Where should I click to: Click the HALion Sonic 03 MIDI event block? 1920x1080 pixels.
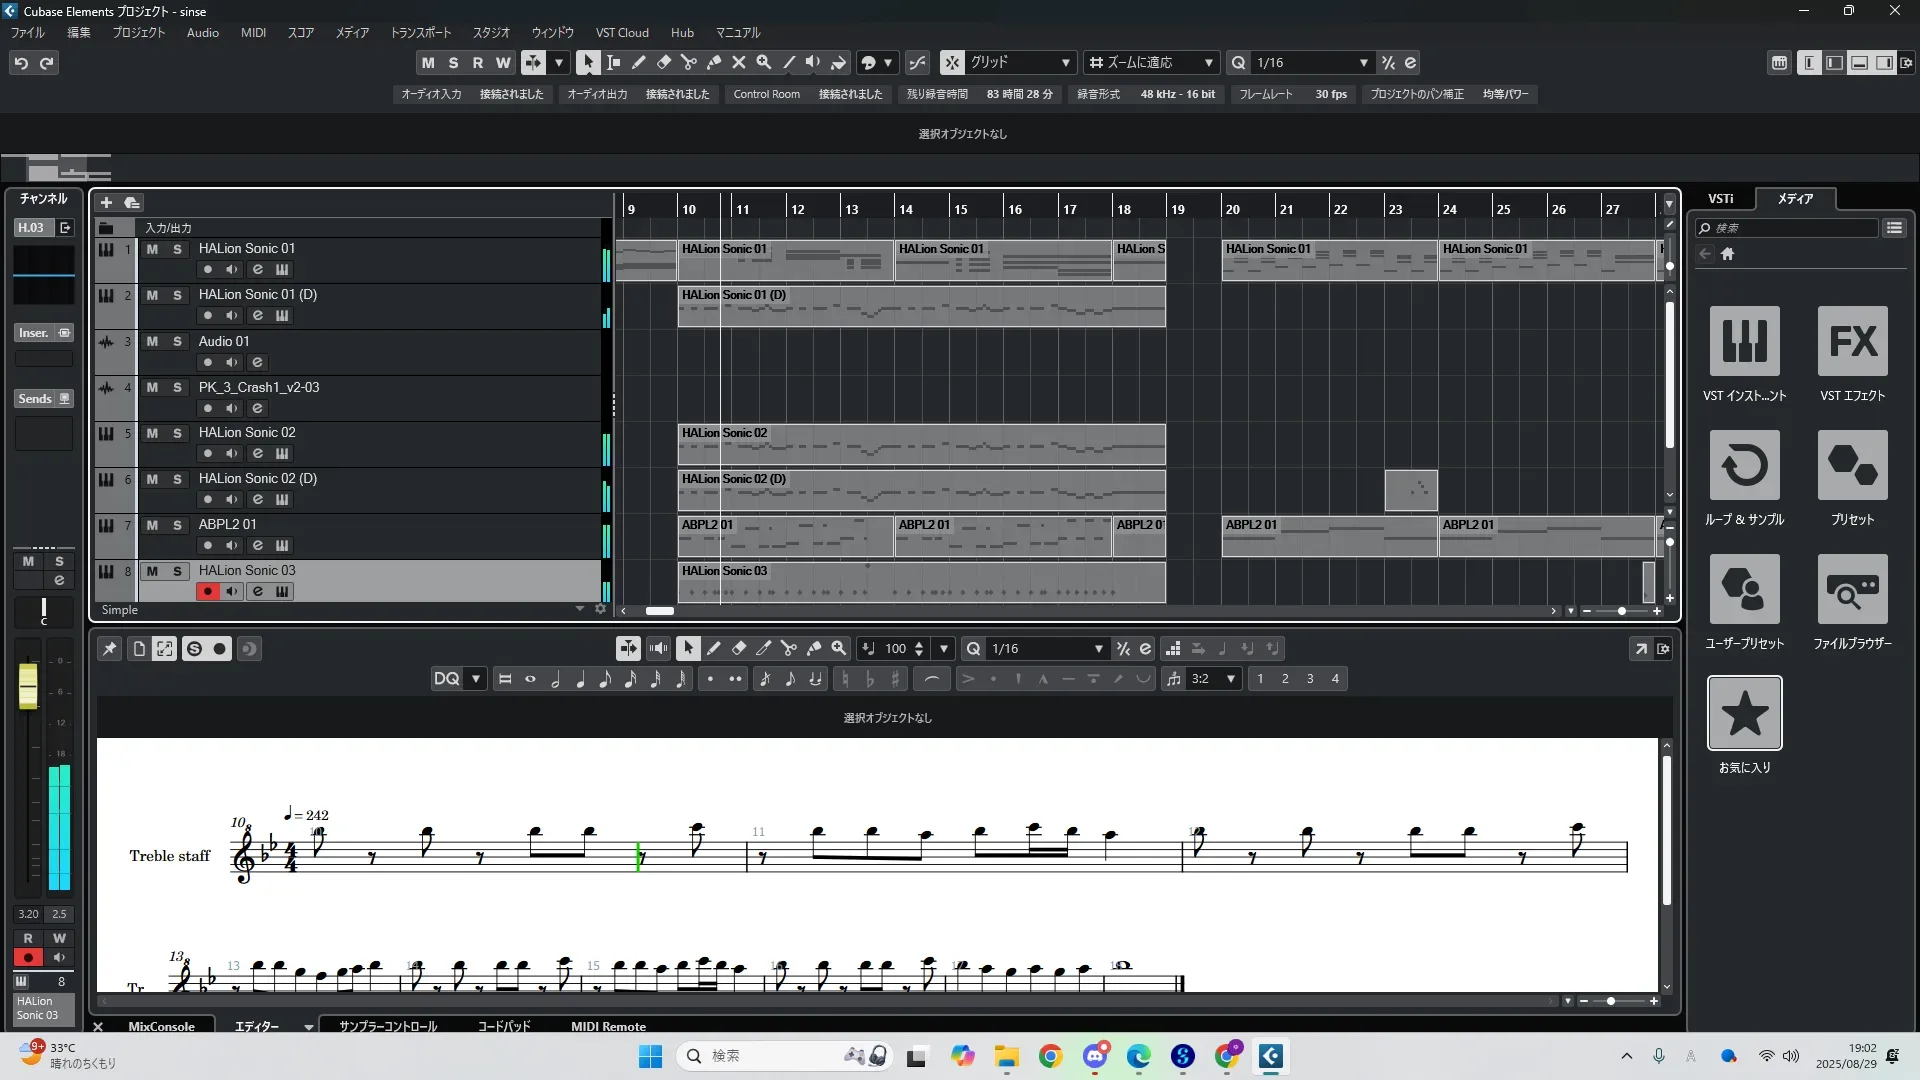(x=920, y=583)
